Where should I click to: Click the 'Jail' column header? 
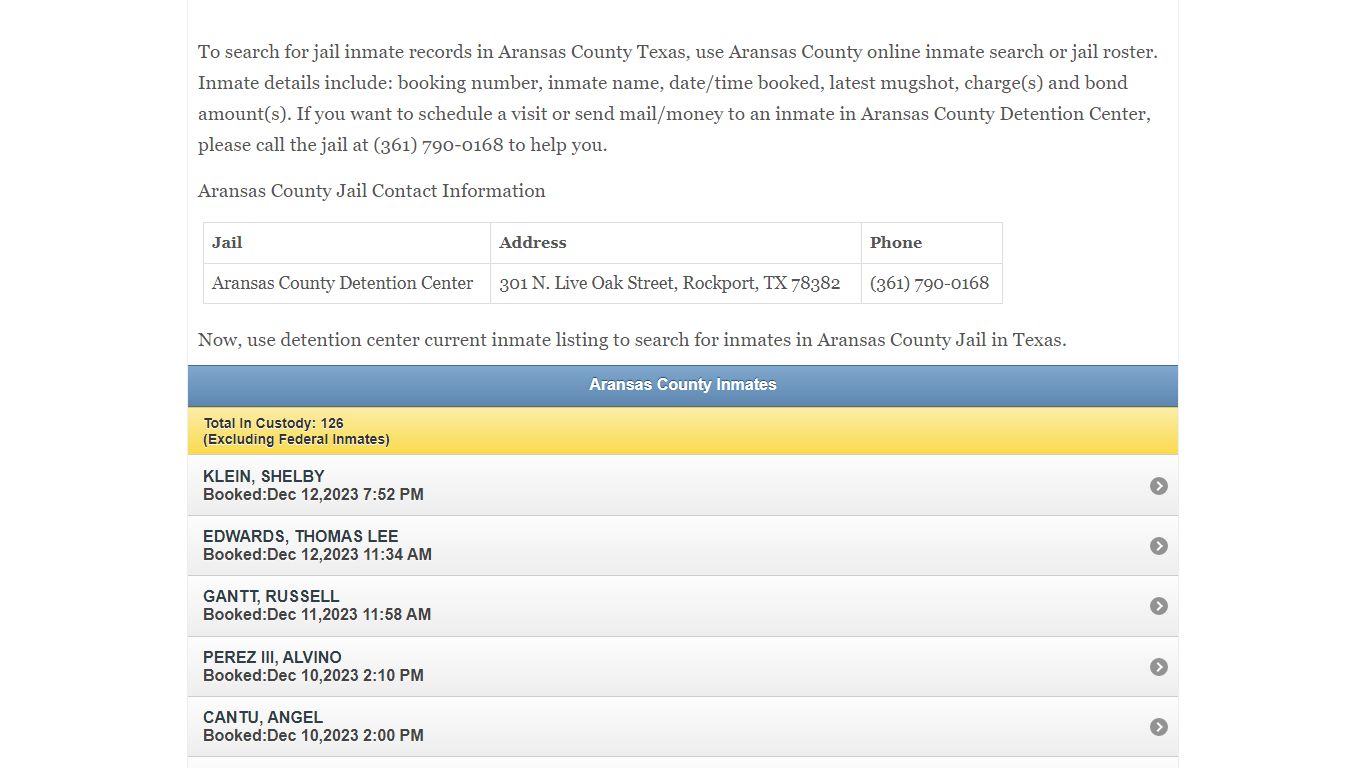tap(347, 243)
